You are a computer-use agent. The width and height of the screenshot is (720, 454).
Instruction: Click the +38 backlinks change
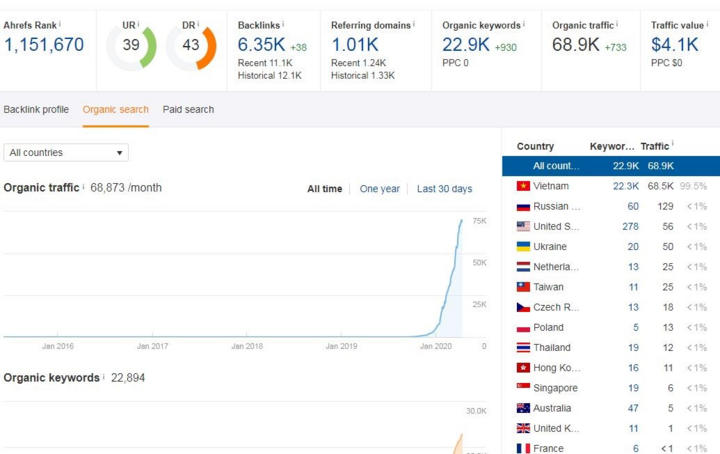(x=298, y=47)
